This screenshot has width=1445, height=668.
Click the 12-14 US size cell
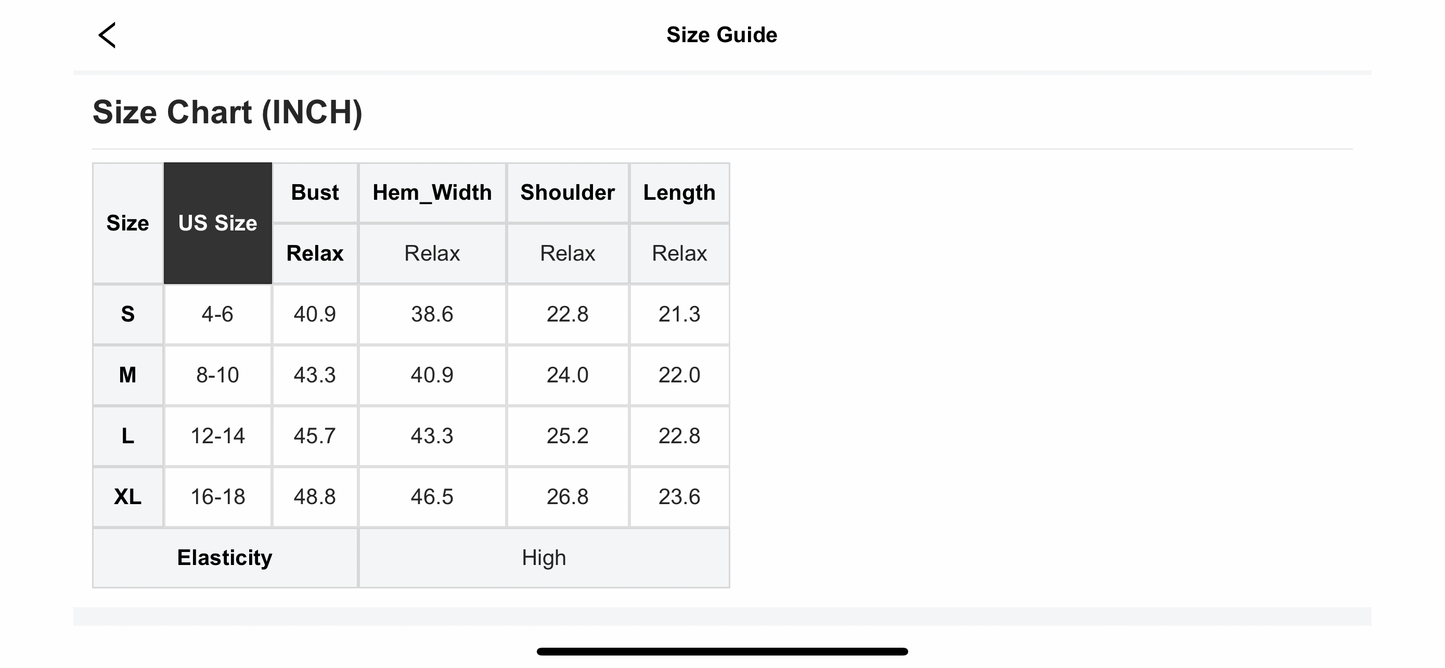tap(217, 436)
